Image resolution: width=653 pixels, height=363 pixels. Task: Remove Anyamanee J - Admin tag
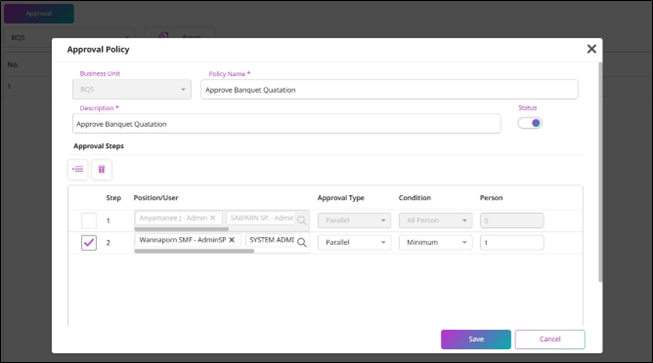(212, 218)
